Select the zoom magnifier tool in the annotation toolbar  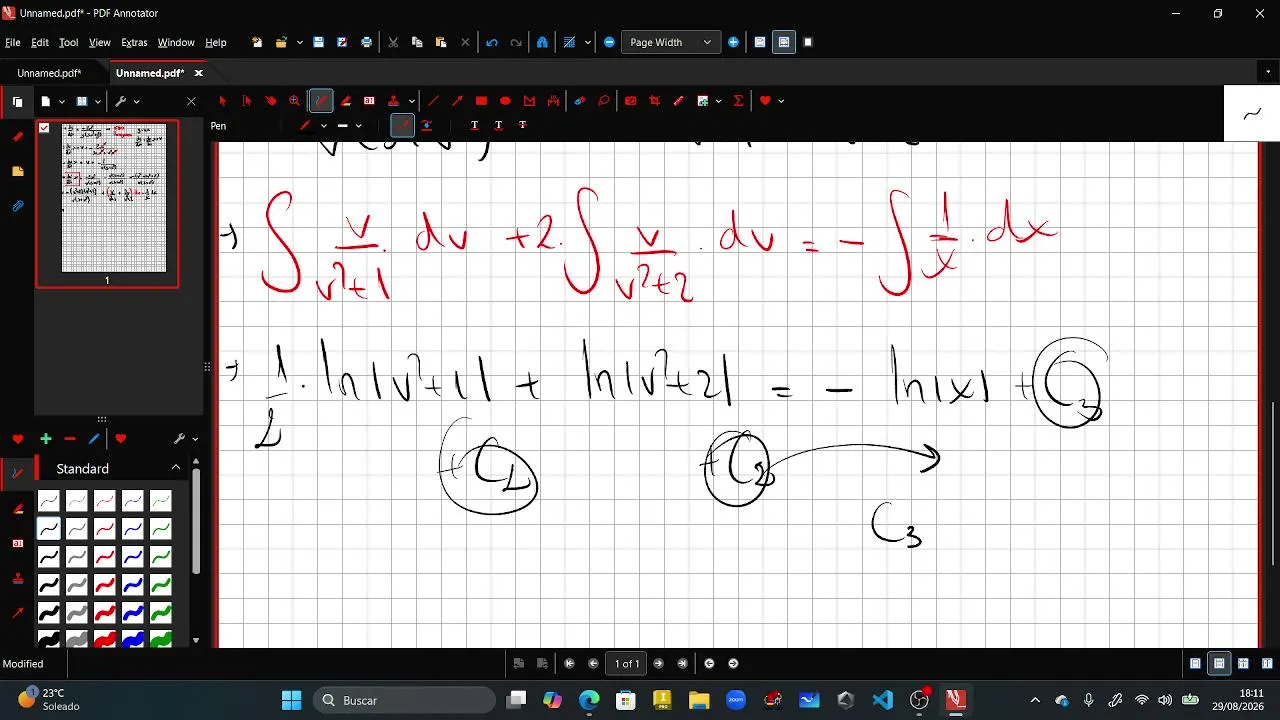pos(294,100)
